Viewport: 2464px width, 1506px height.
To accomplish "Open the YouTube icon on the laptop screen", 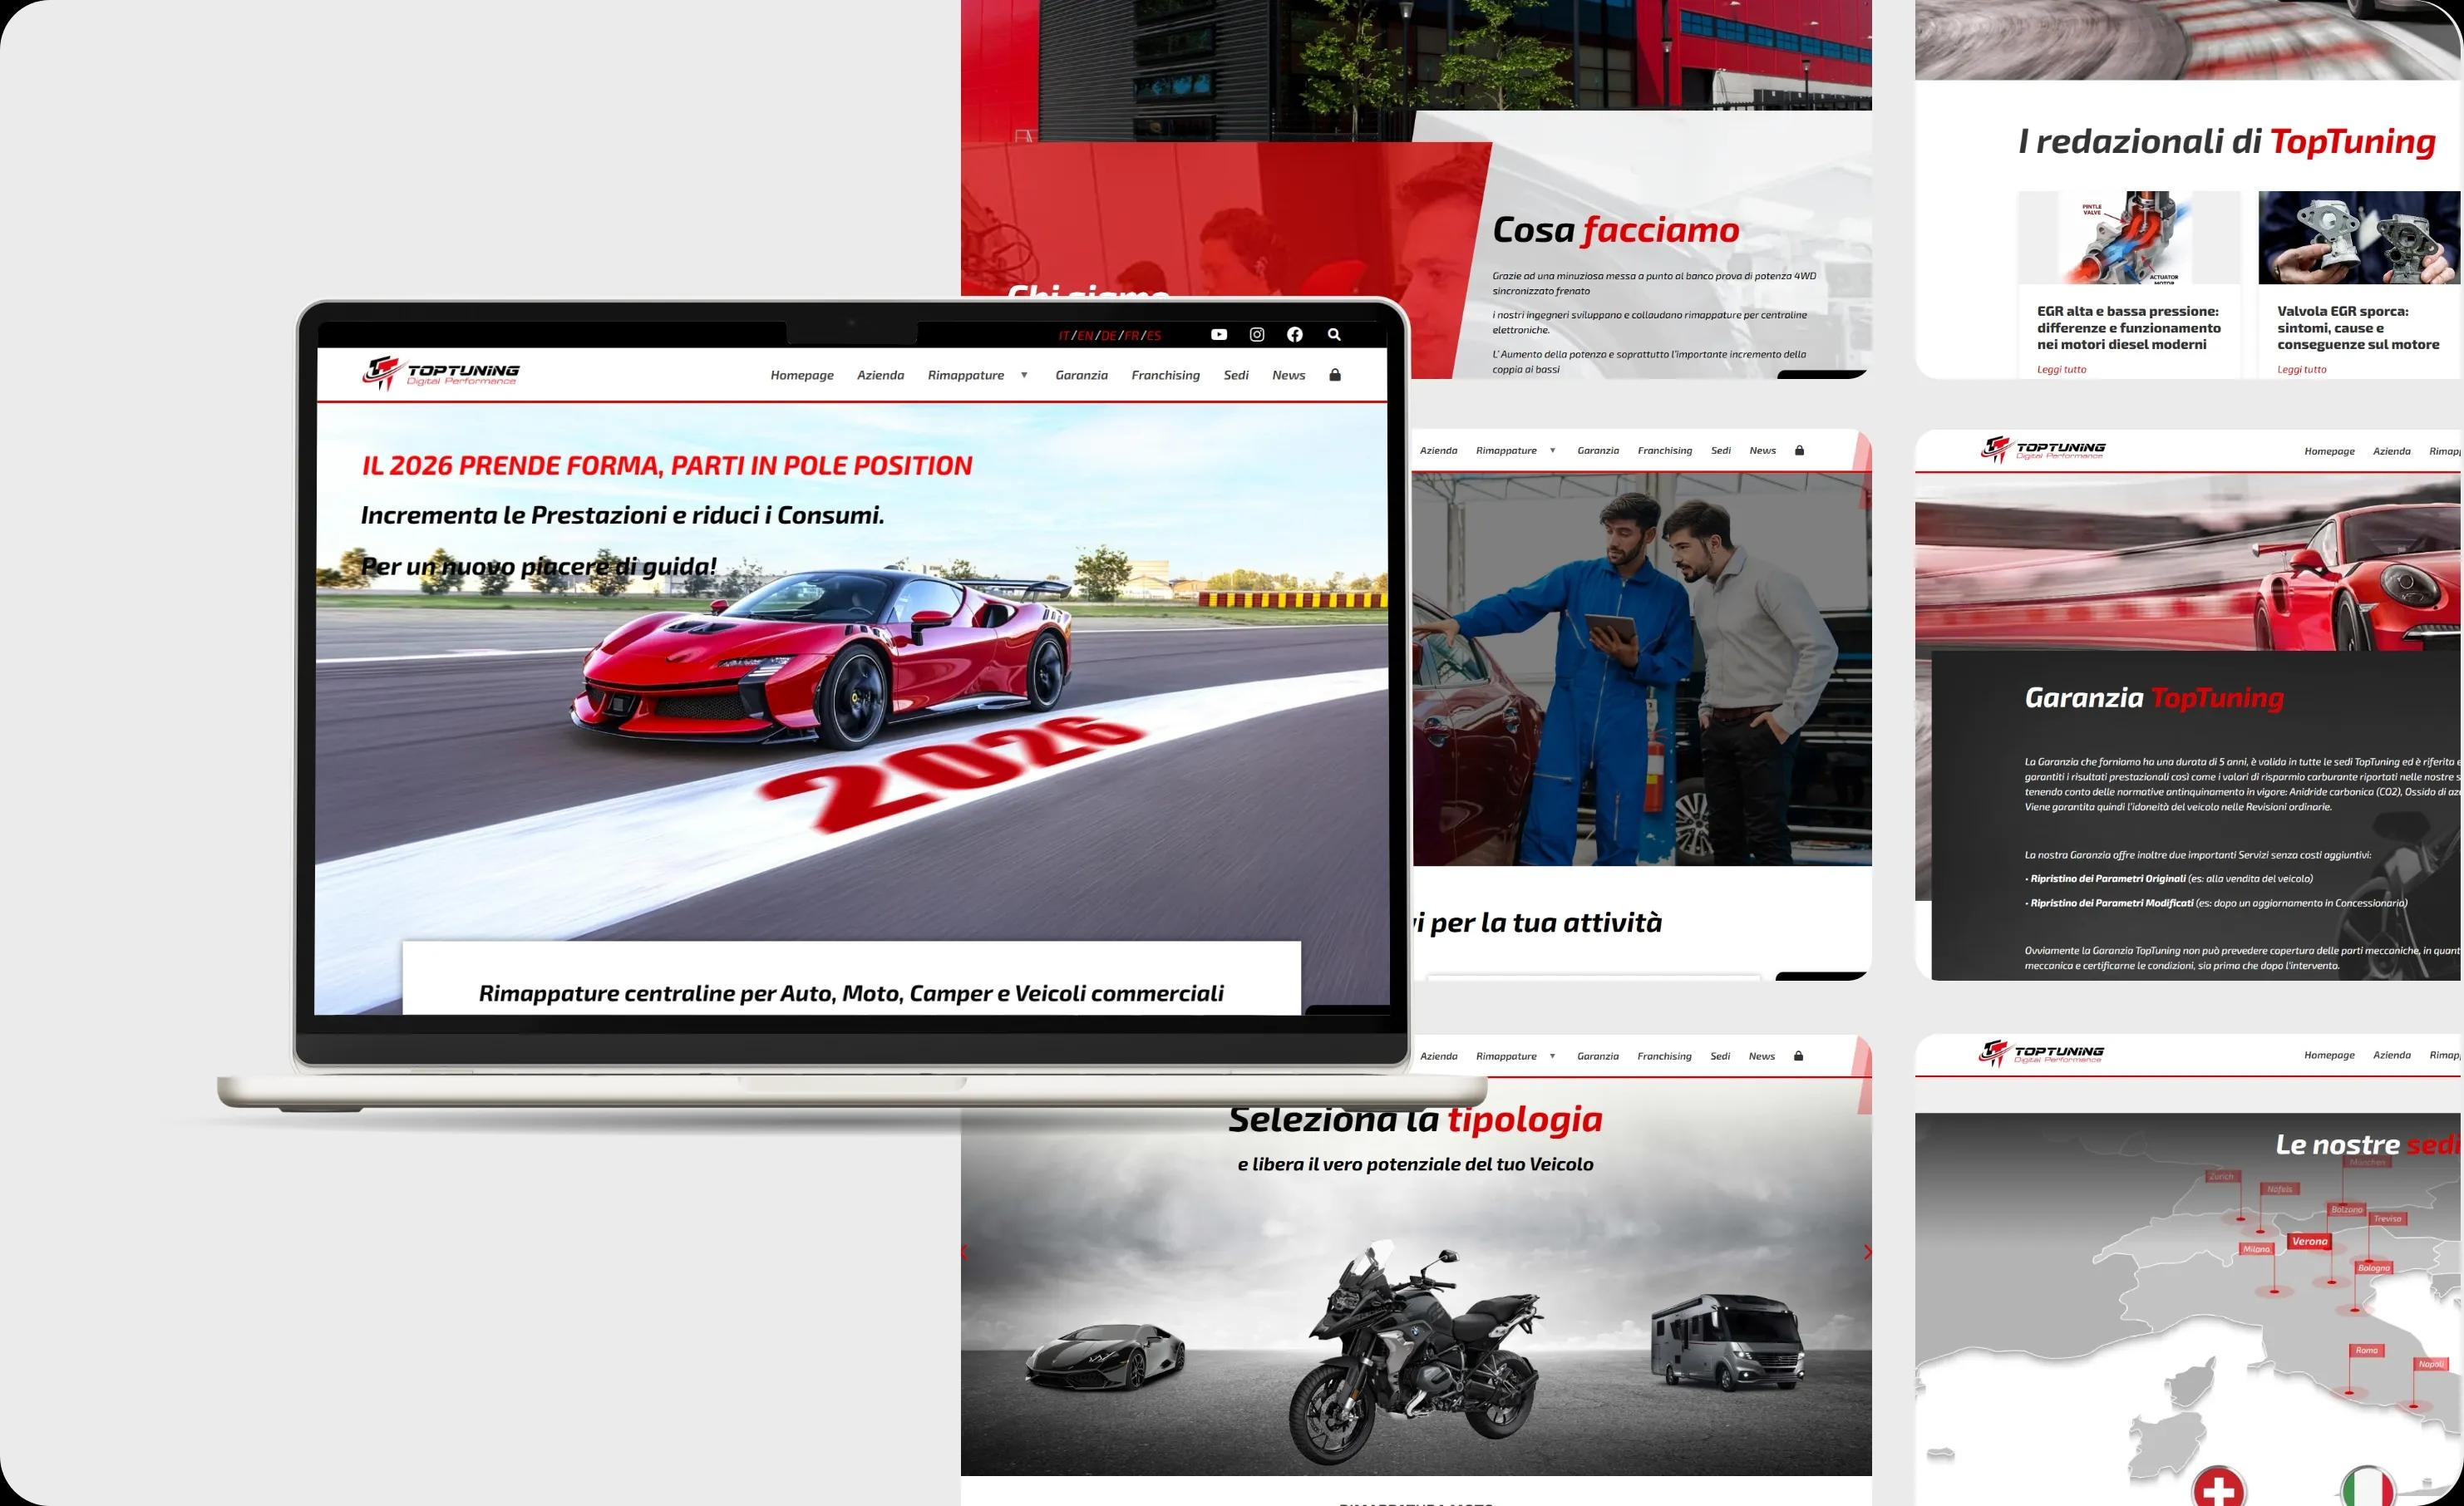I will tap(1218, 335).
